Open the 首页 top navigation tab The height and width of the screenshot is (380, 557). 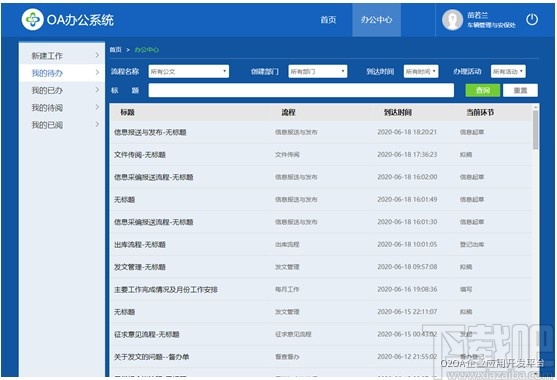tap(328, 20)
